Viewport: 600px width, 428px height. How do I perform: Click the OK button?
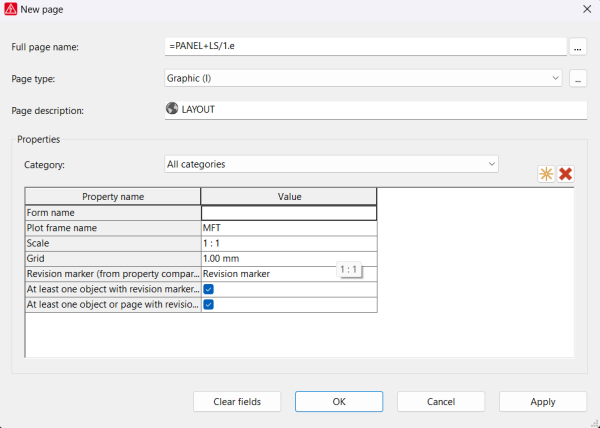tap(339, 402)
